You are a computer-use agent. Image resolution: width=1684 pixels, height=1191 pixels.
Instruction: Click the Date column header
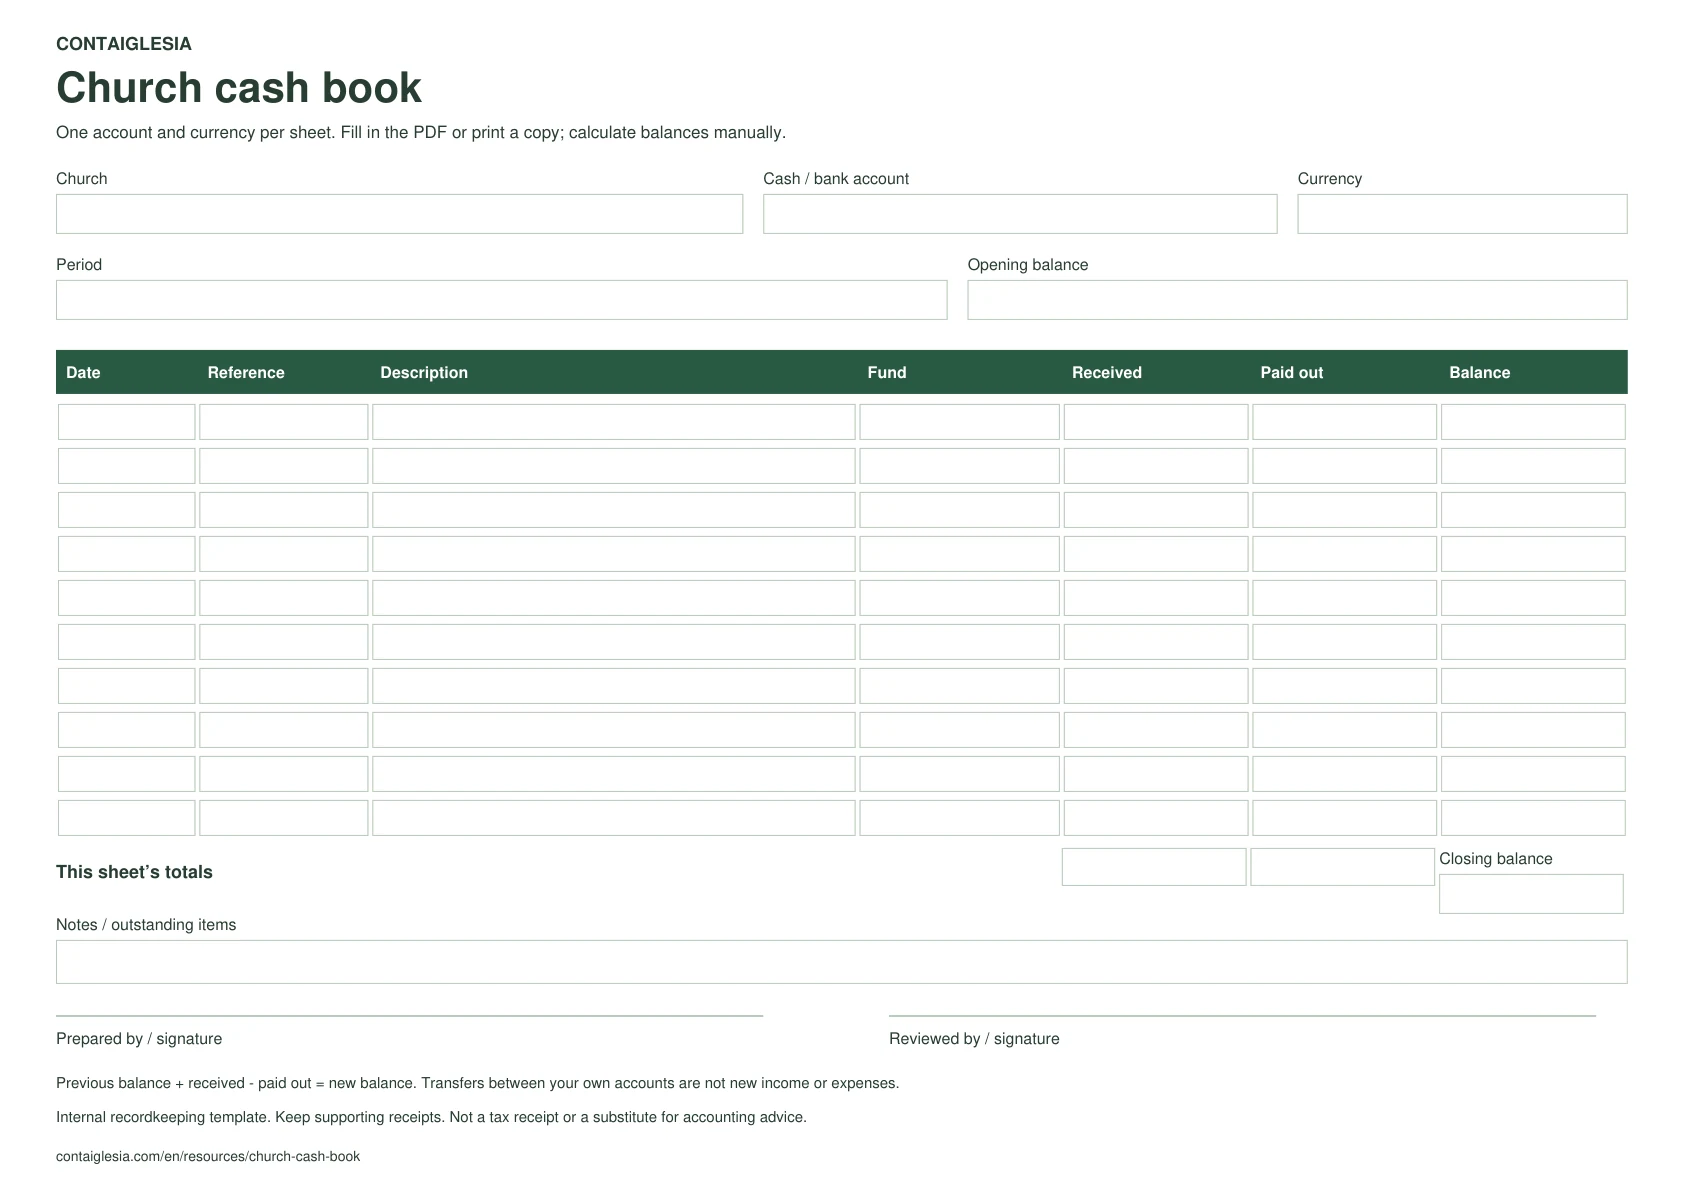(x=83, y=372)
